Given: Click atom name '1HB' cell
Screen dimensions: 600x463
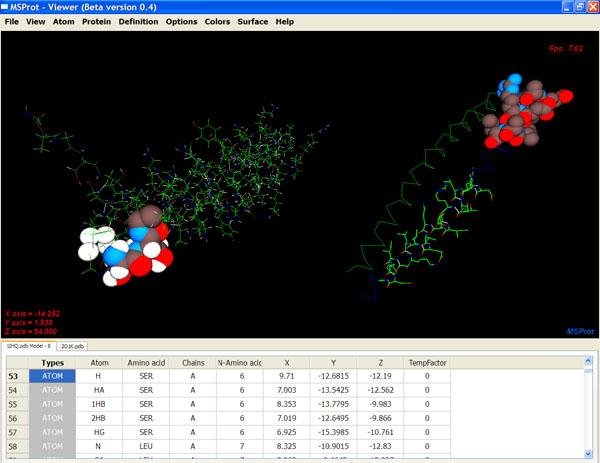Looking at the screenshot, I should click(99, 404).
